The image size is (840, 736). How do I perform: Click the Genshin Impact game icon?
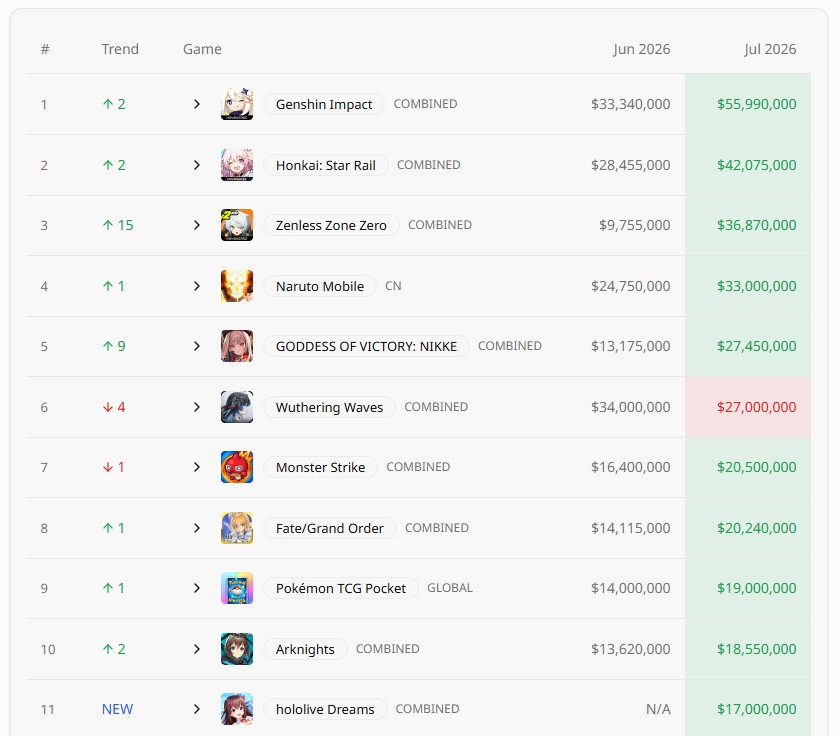pos(237,104)
